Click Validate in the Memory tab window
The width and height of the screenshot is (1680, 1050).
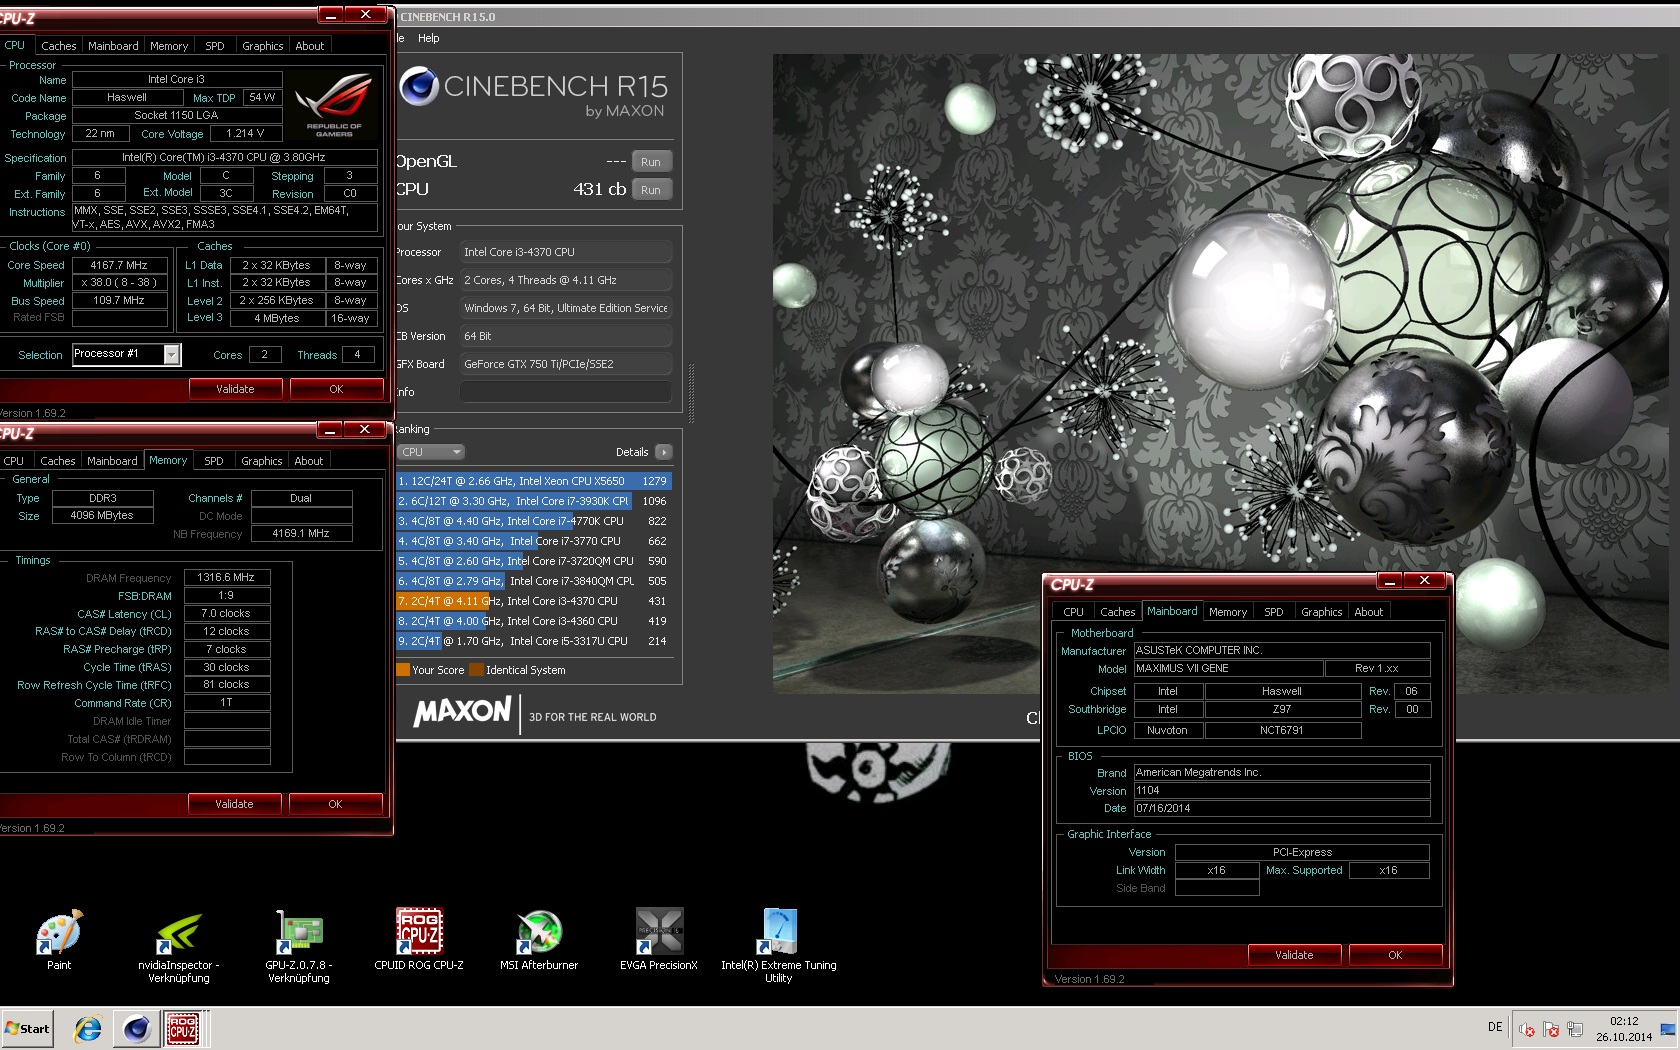[234, 804]
